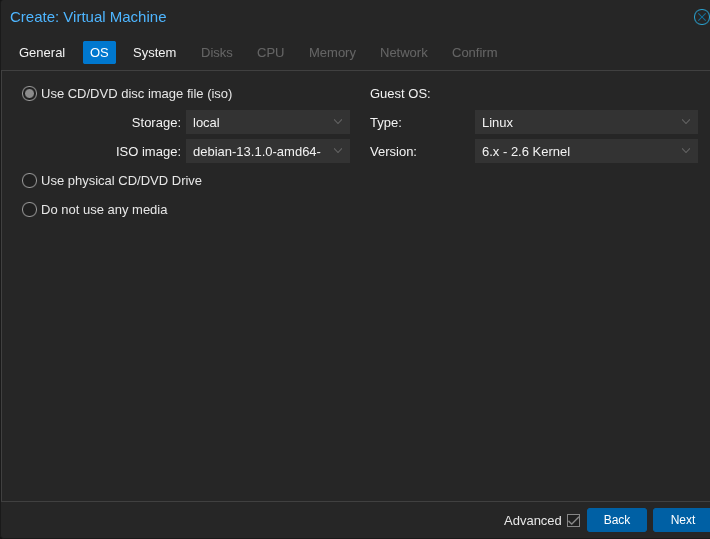
Task: Select Use CD/DVD disc image file option
Action: click(30, 93)
